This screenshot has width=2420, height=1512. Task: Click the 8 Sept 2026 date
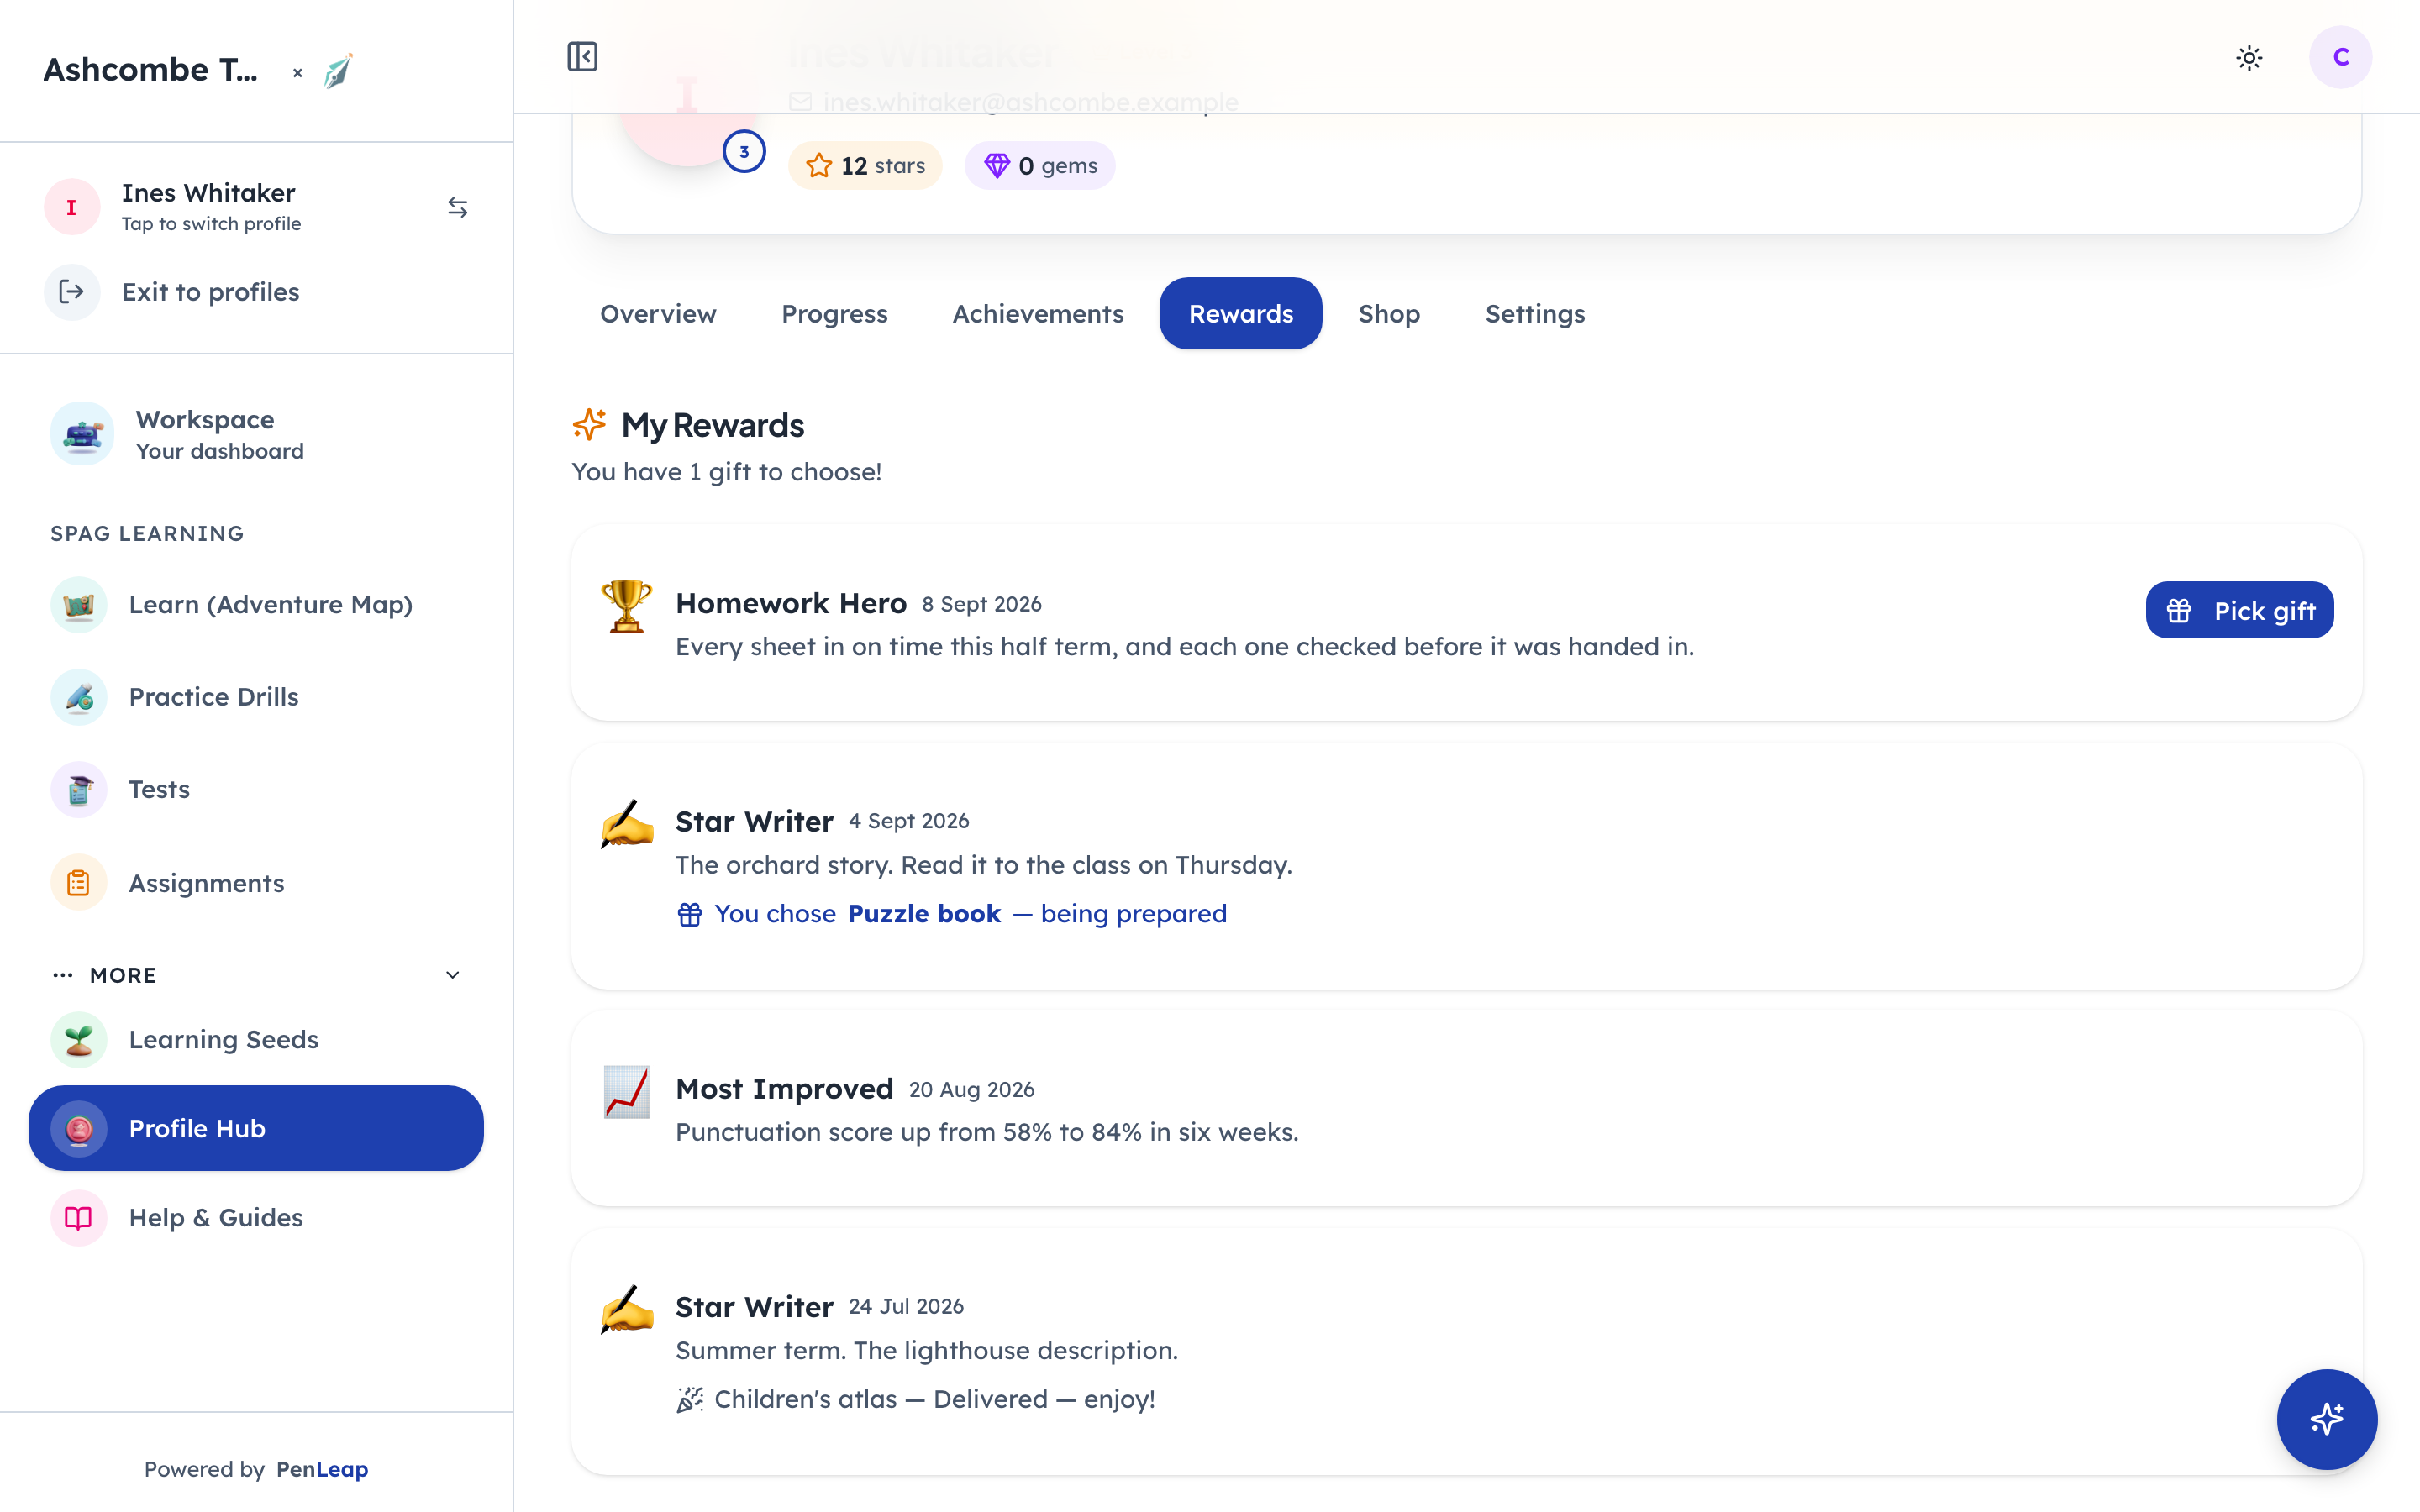[982, 604]
